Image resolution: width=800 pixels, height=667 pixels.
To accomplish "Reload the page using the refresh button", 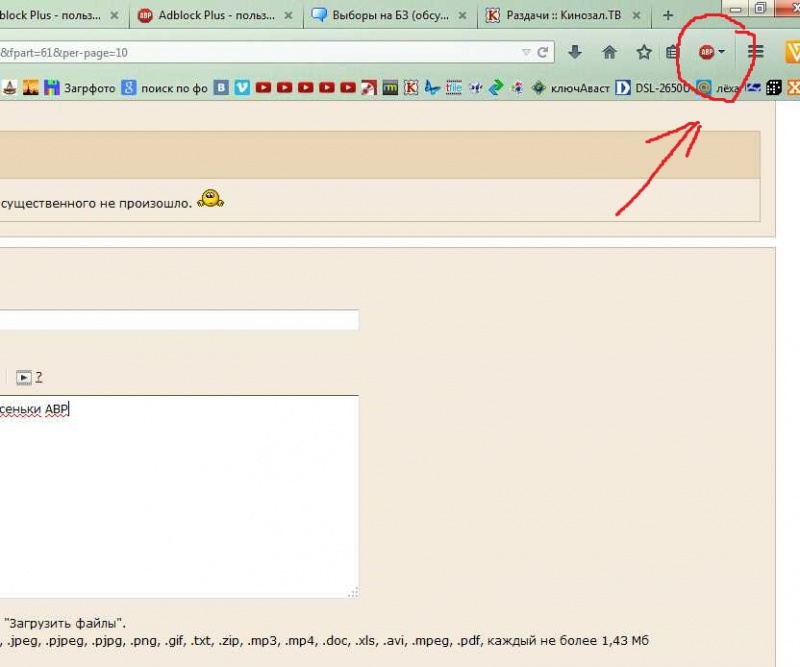I will pyautogui.click(x=543, y=52).
